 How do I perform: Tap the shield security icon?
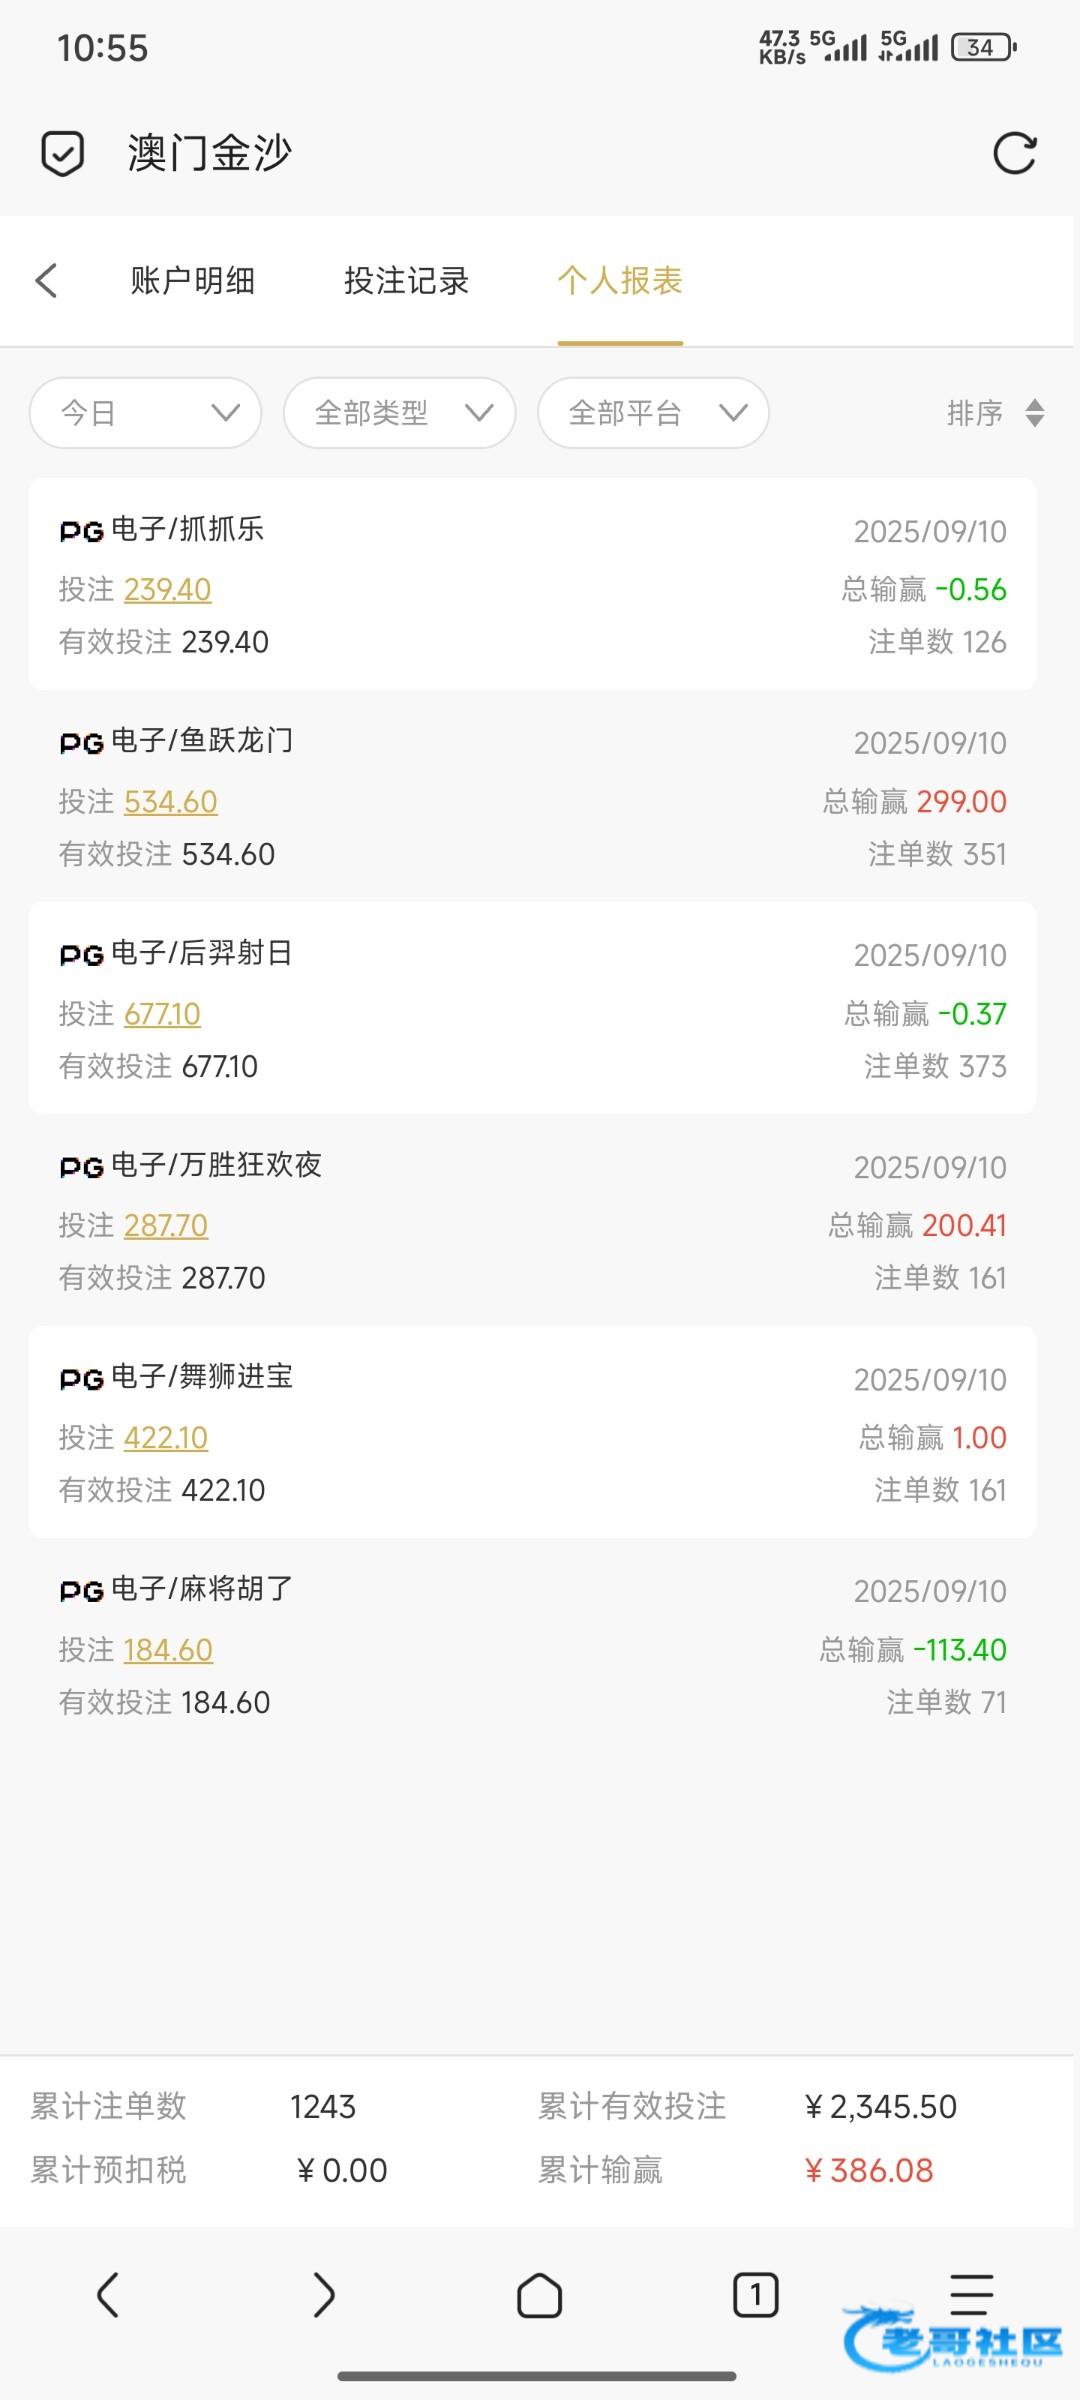coord(62,153)
